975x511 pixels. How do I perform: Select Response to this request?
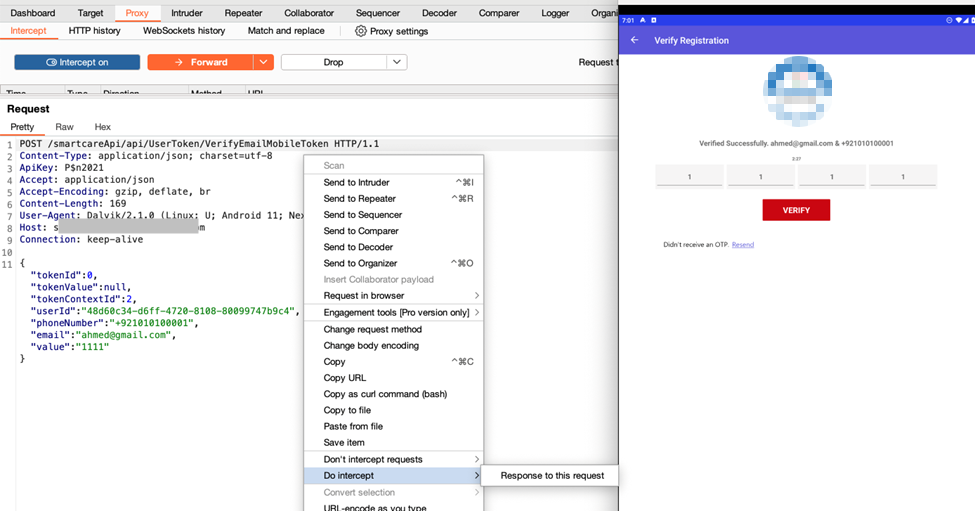552,475
